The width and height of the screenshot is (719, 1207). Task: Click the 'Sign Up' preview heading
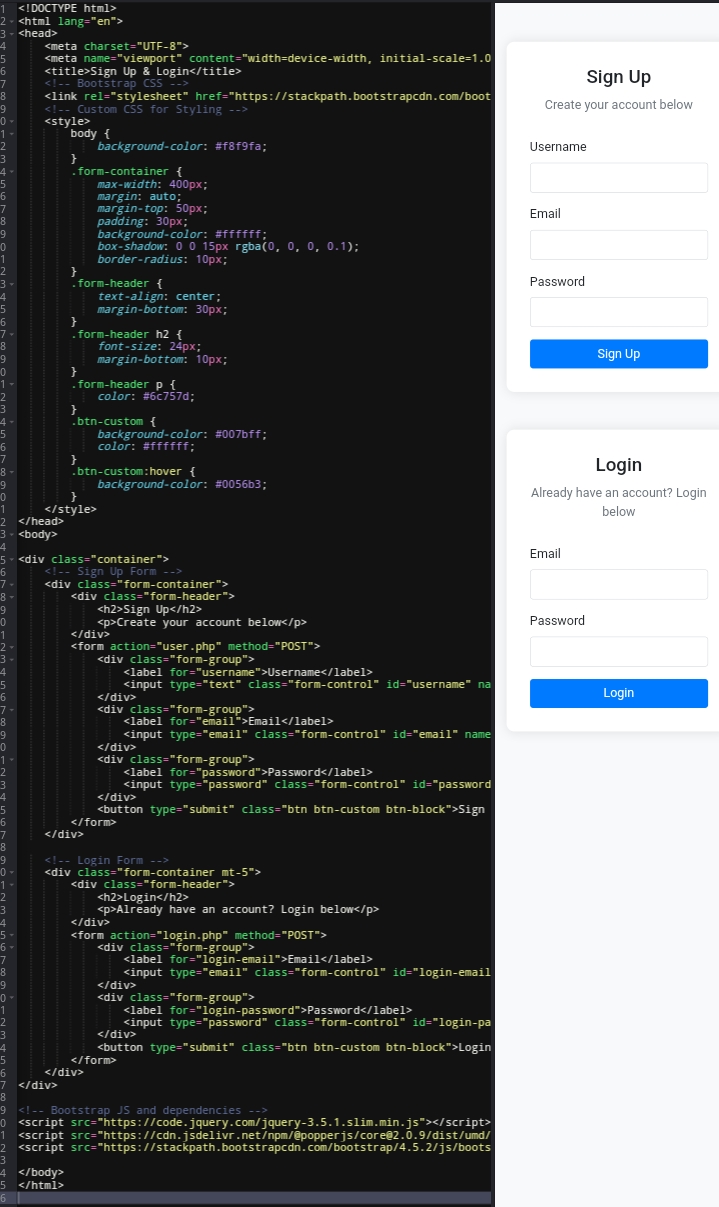point(618,77)
